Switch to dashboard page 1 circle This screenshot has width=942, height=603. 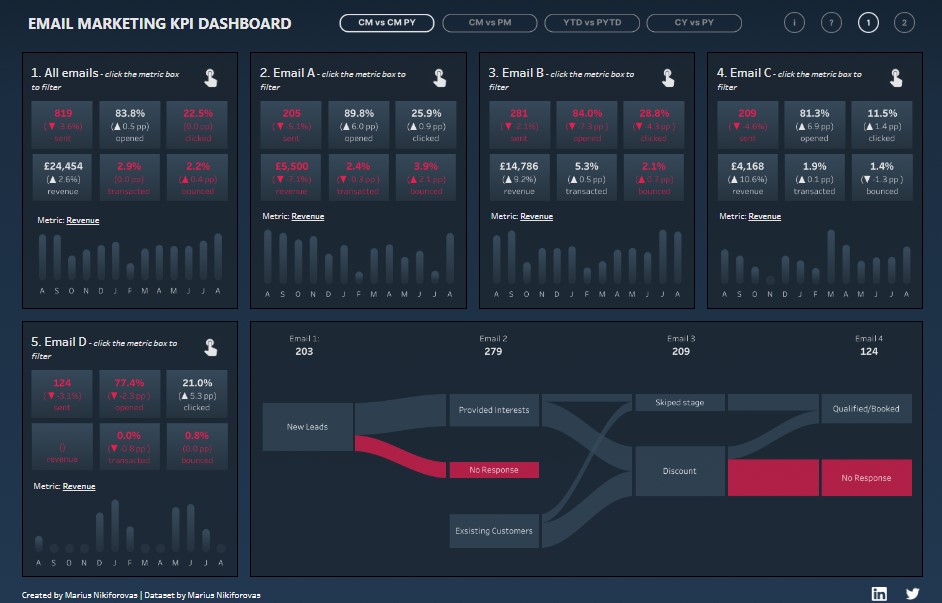tap(868, 23)
